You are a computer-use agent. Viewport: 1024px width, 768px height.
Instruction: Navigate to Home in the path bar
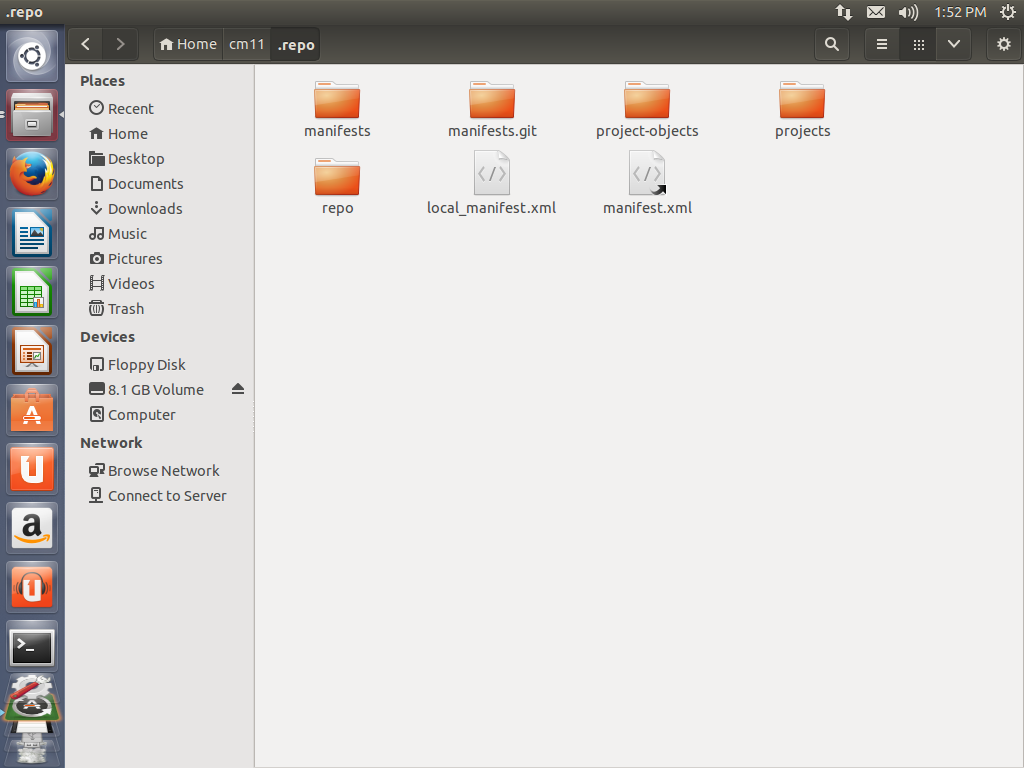click(x=188, y=44)
